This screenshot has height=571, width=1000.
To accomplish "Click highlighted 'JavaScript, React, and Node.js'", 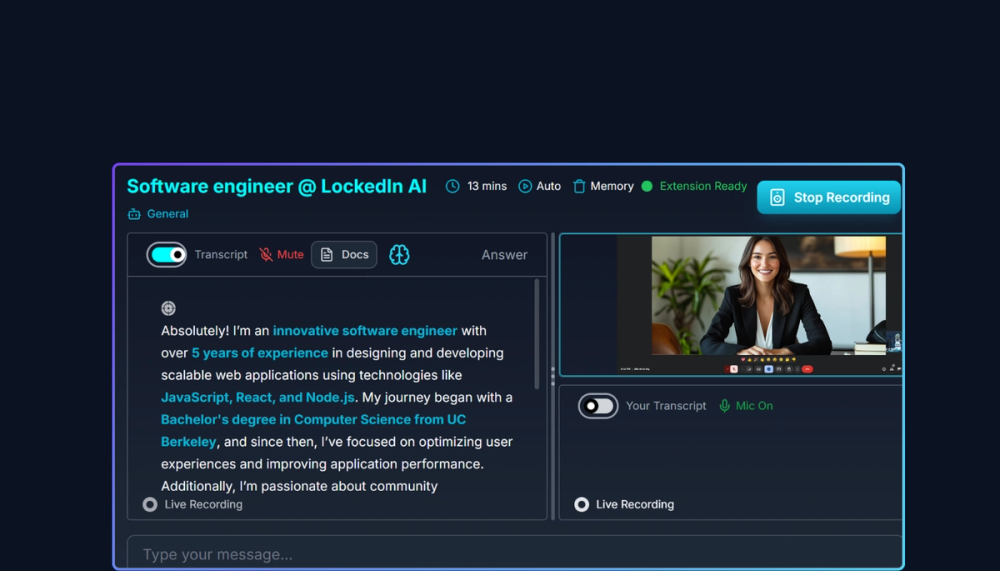I will 258,397.
